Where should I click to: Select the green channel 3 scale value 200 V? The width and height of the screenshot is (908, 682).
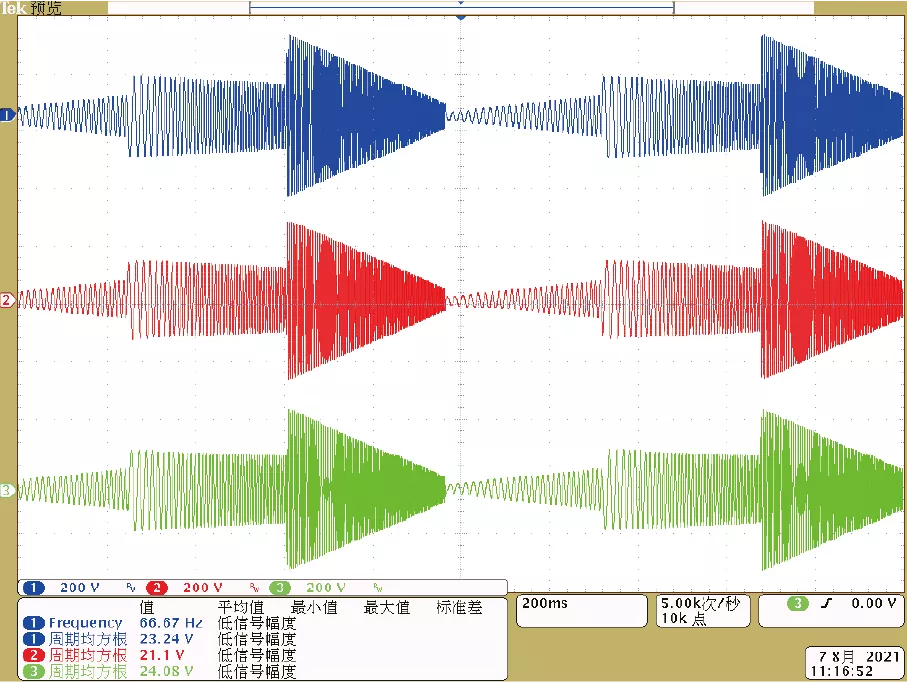[x=326, y=588]
